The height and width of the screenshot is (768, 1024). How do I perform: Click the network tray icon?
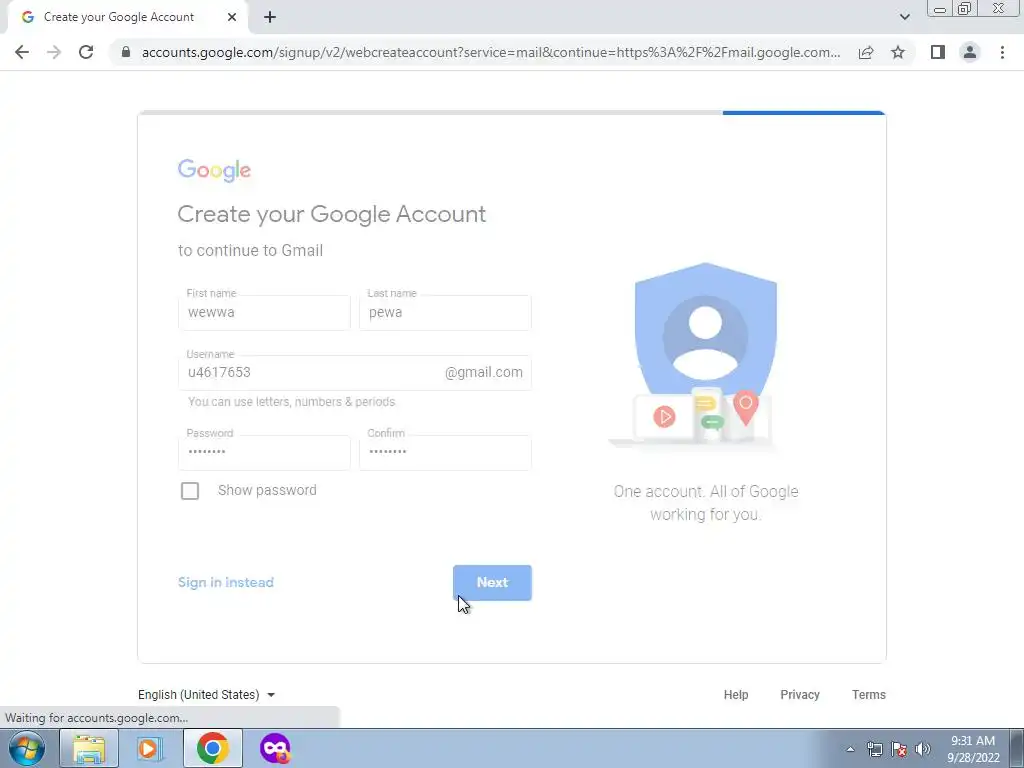(x=874, y=749)
